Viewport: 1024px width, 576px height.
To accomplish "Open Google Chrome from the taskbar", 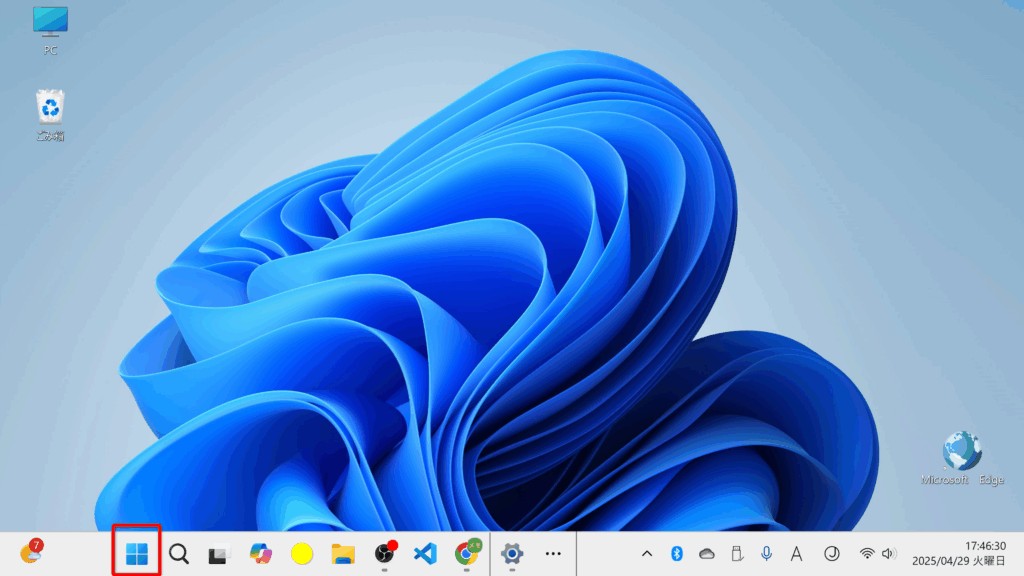I will pyautogui.click(x=468, y=552).
